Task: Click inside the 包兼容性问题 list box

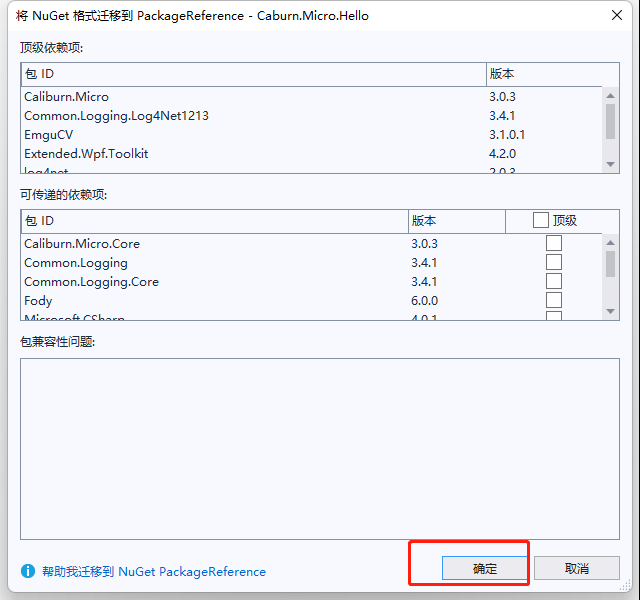Action: [x=320, y=449]
